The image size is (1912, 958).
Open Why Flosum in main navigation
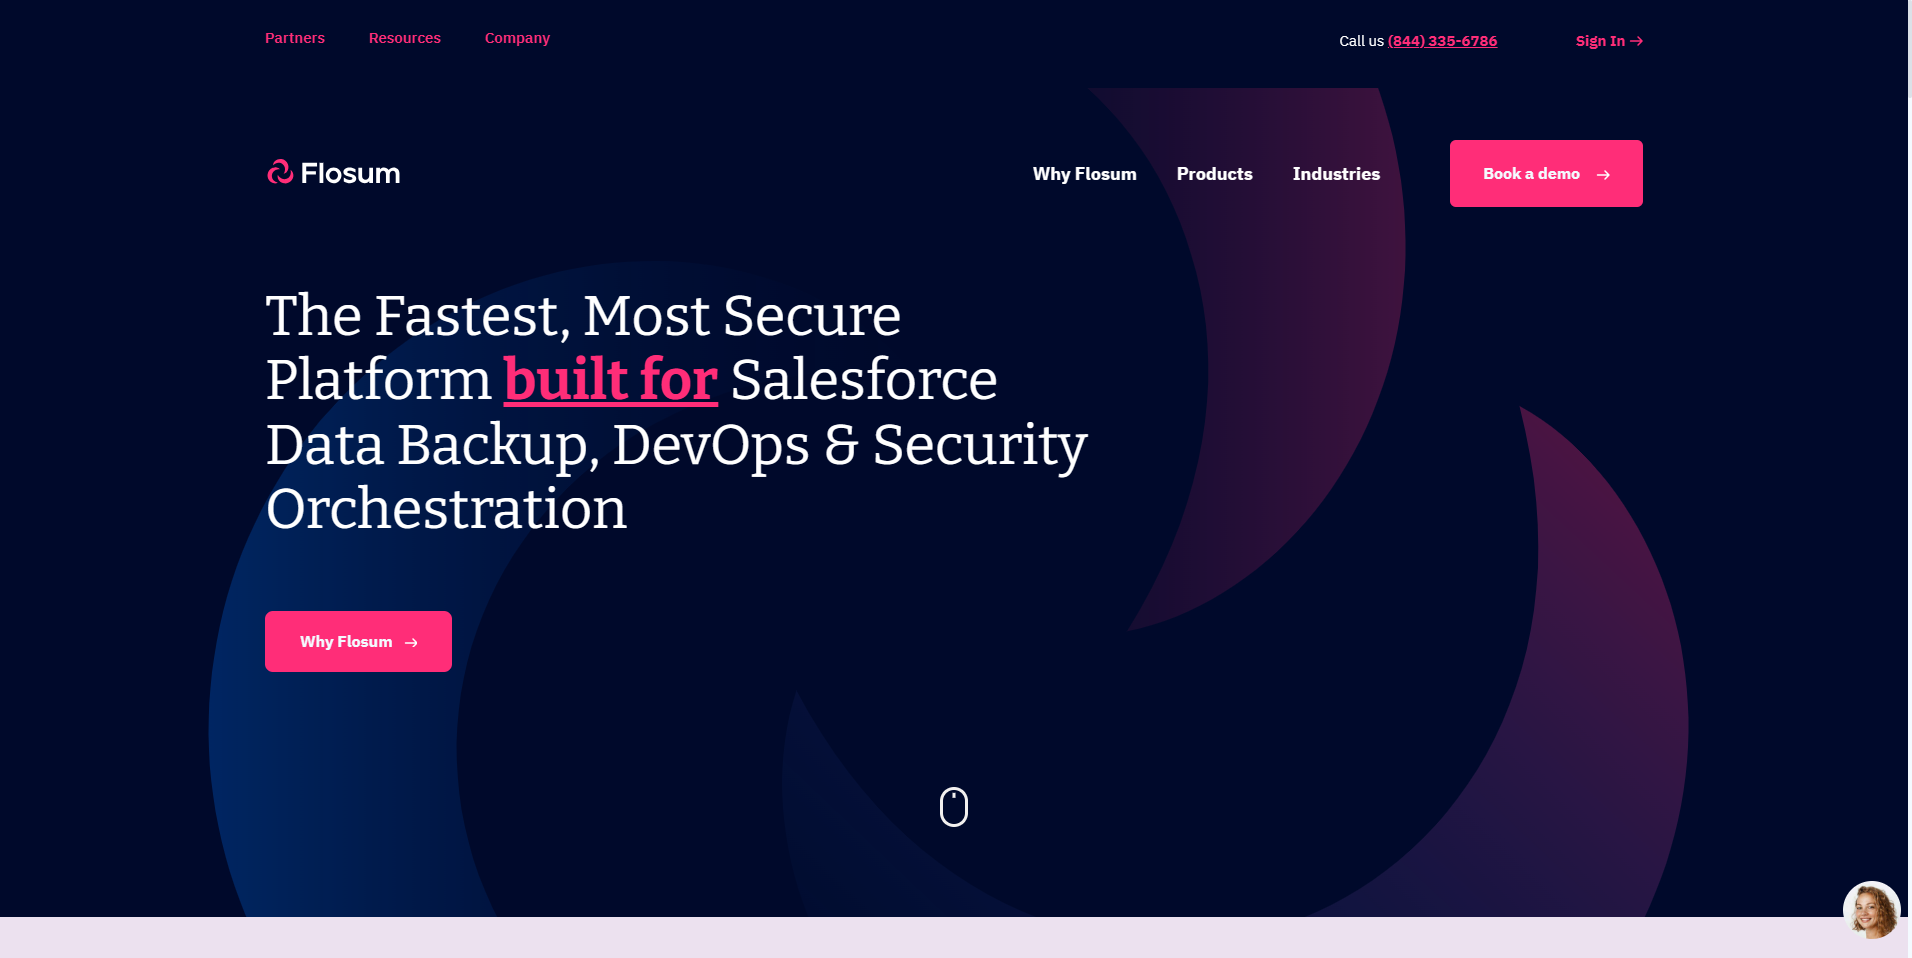click(x=1085, y=174)
